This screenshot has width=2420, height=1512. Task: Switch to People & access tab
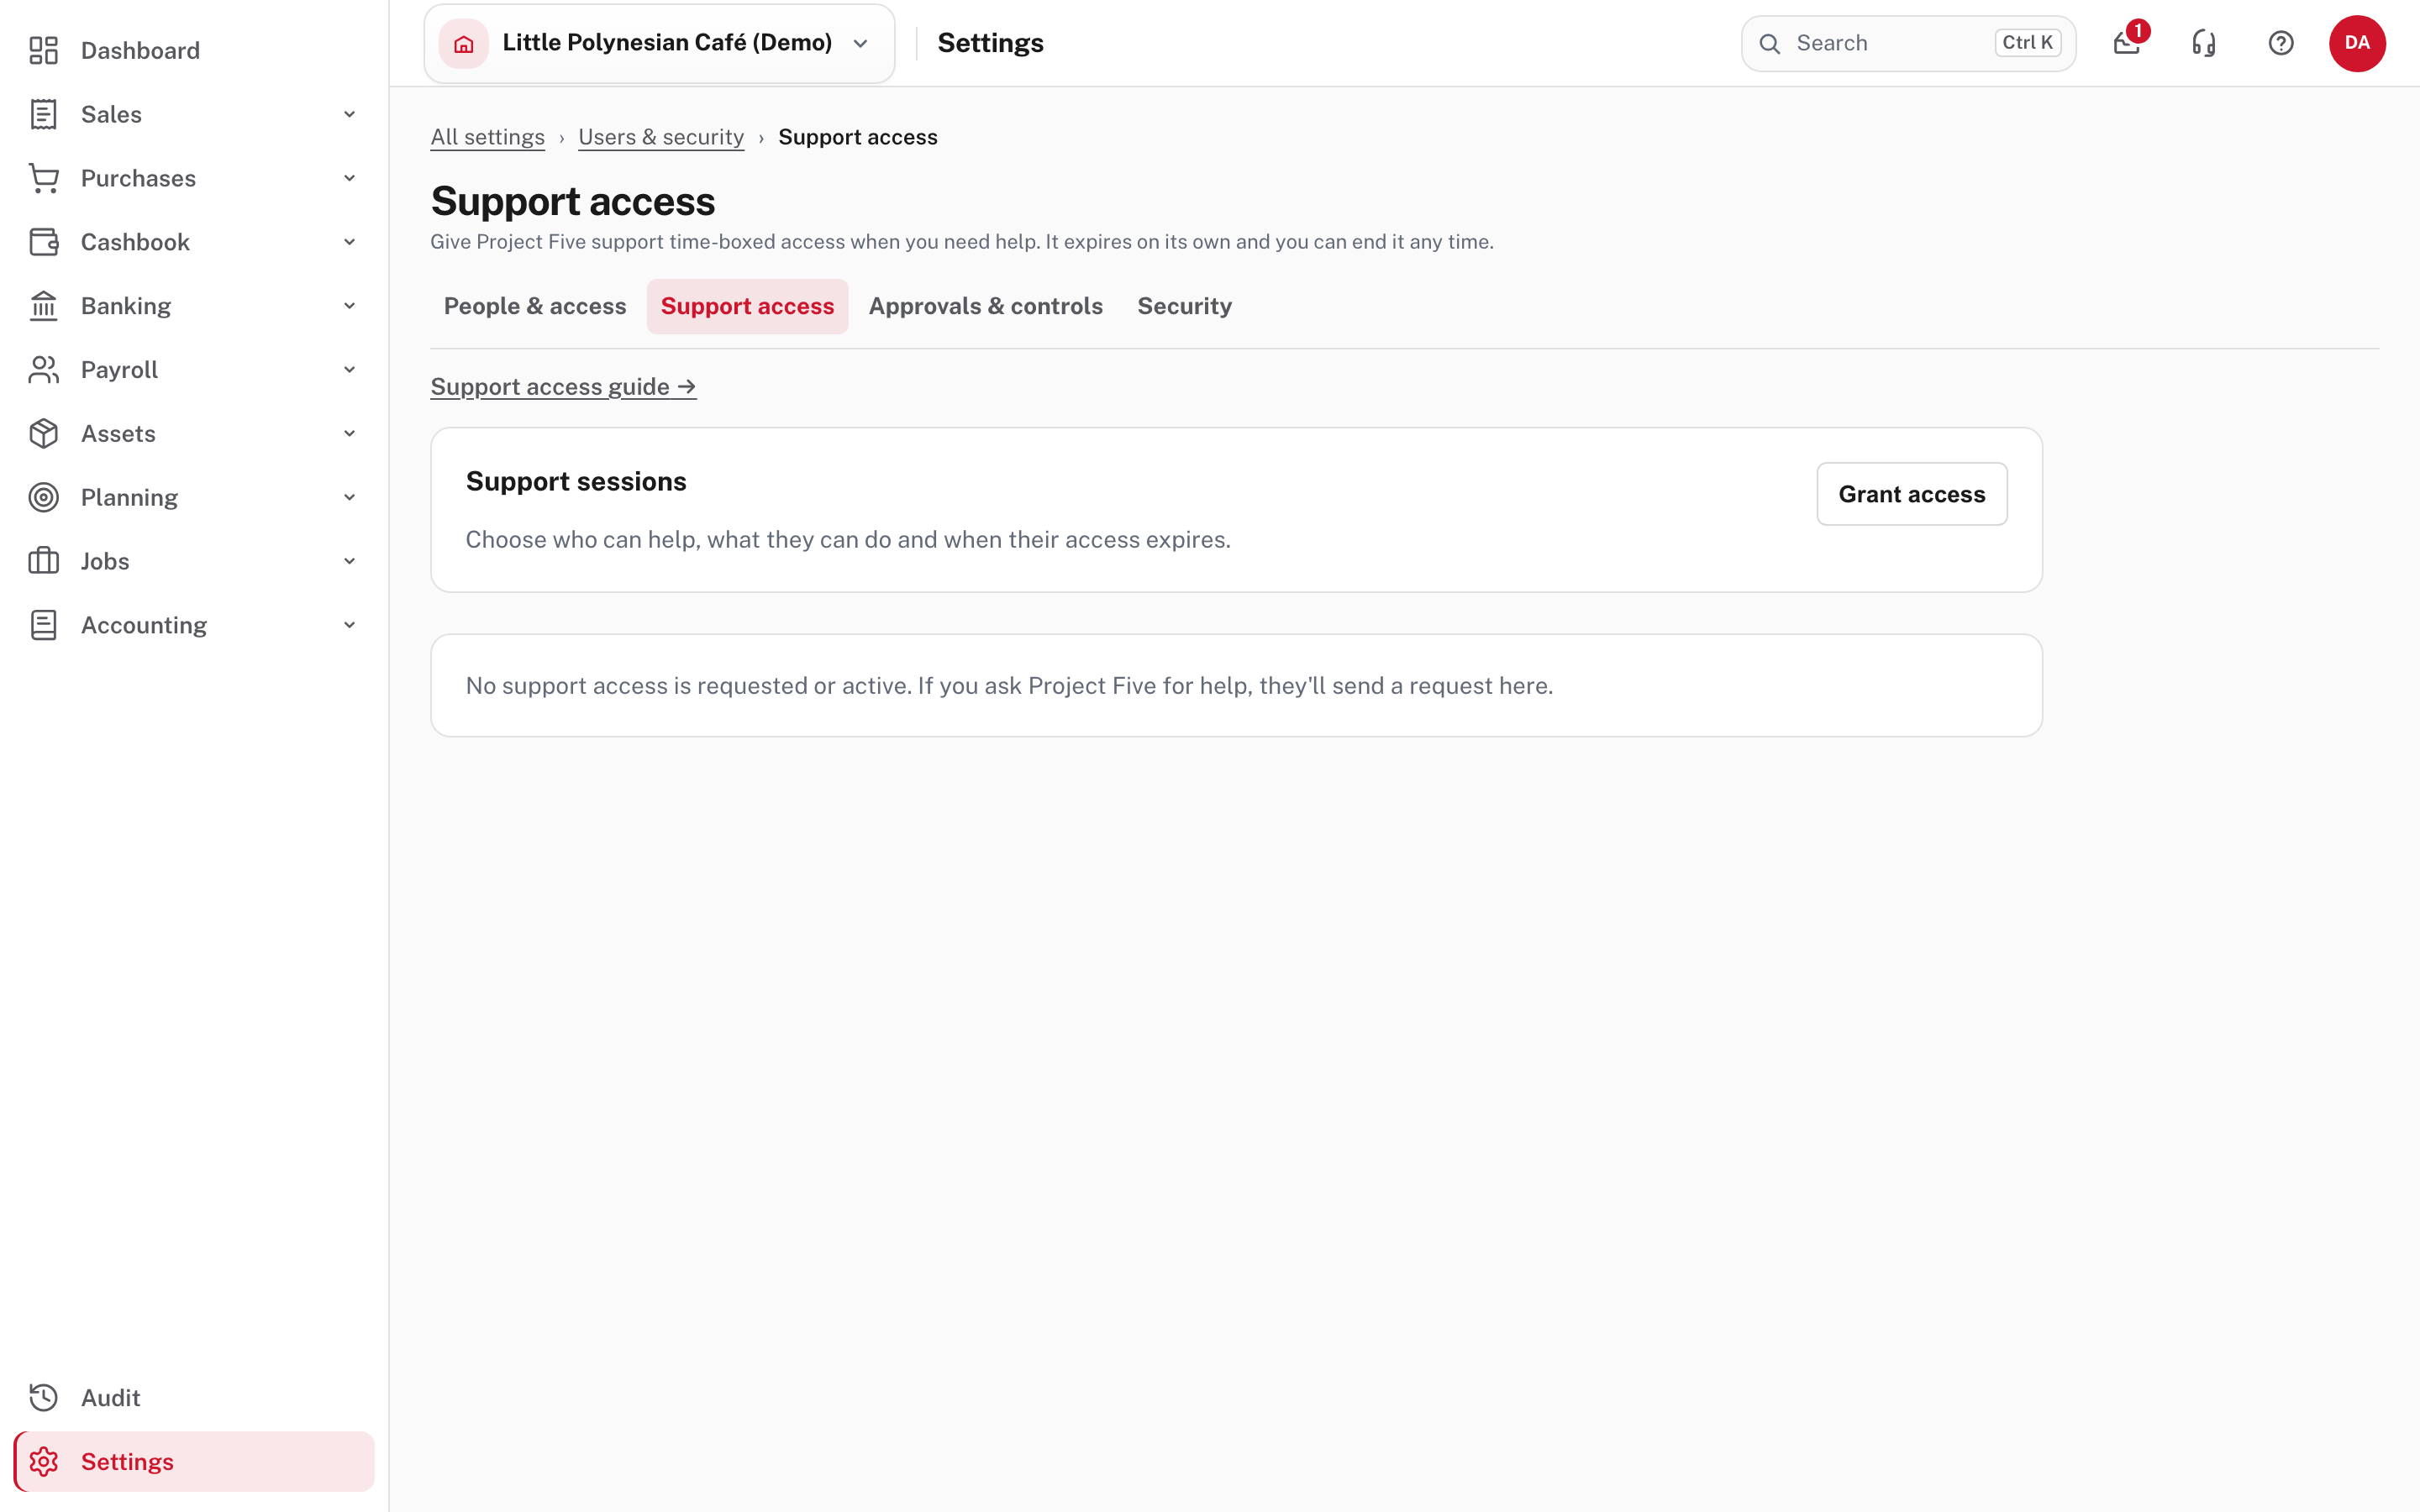pyautogui.click(x=535, y=306)
